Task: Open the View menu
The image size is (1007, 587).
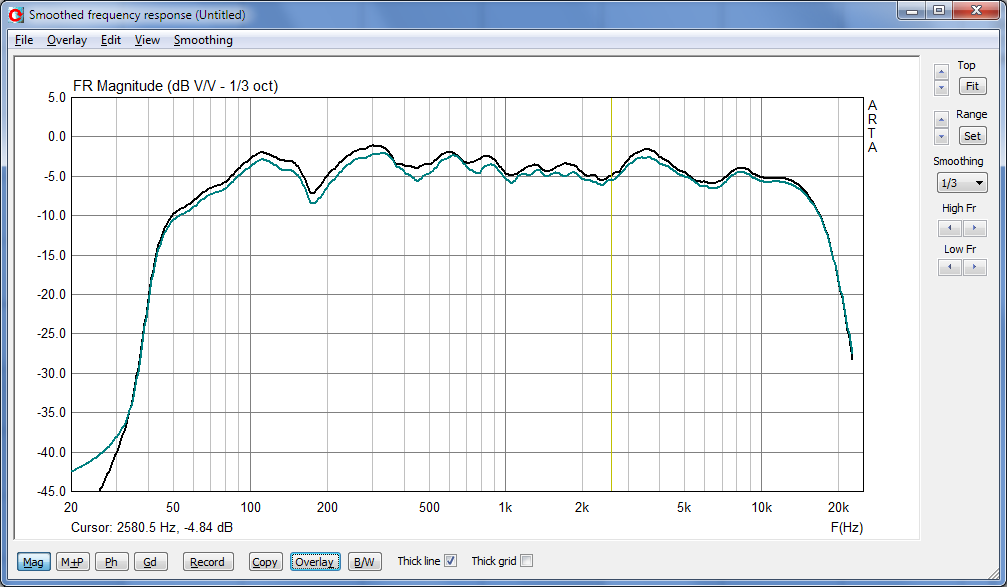Action: click(x=147, y=40)
